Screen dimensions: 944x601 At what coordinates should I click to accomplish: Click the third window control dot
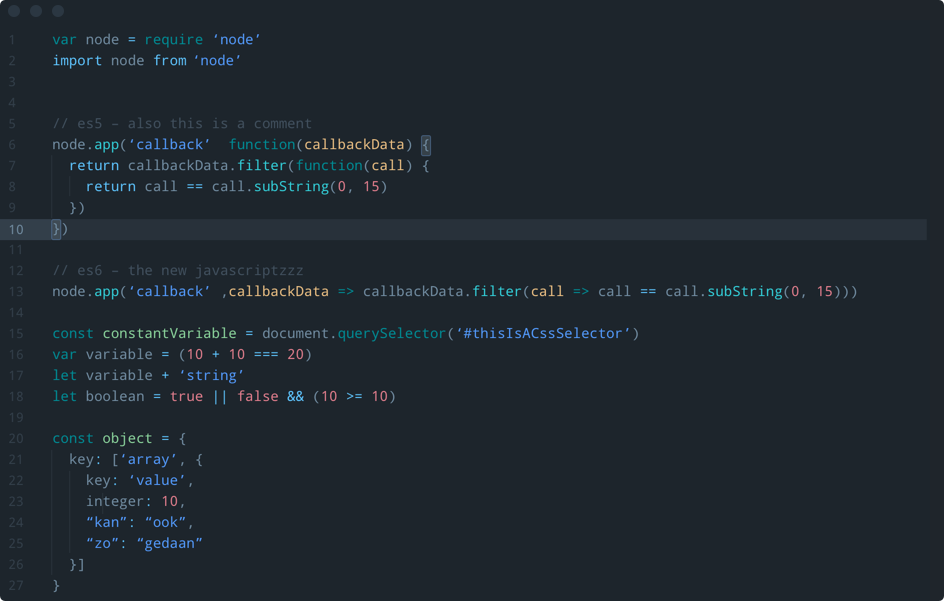tap(58, 11)
